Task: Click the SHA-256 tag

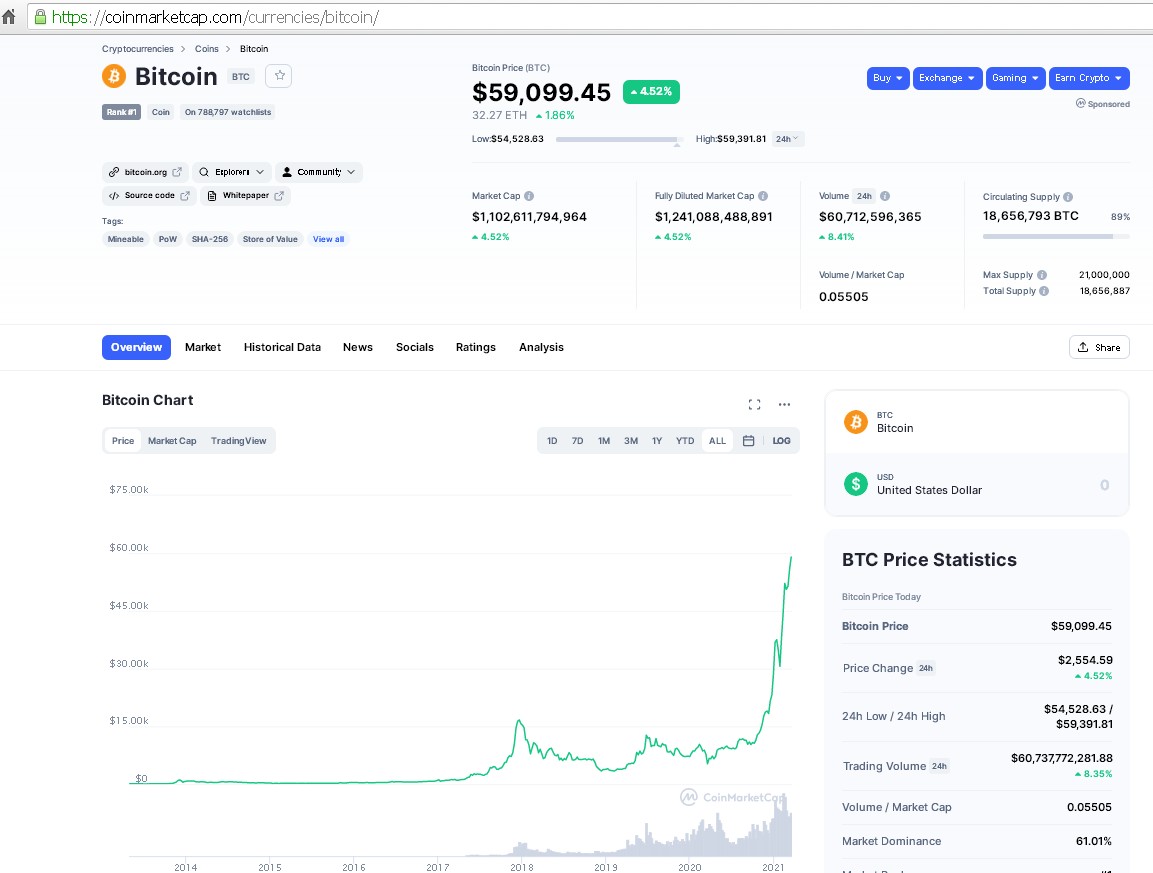Action: pos(210,239)
